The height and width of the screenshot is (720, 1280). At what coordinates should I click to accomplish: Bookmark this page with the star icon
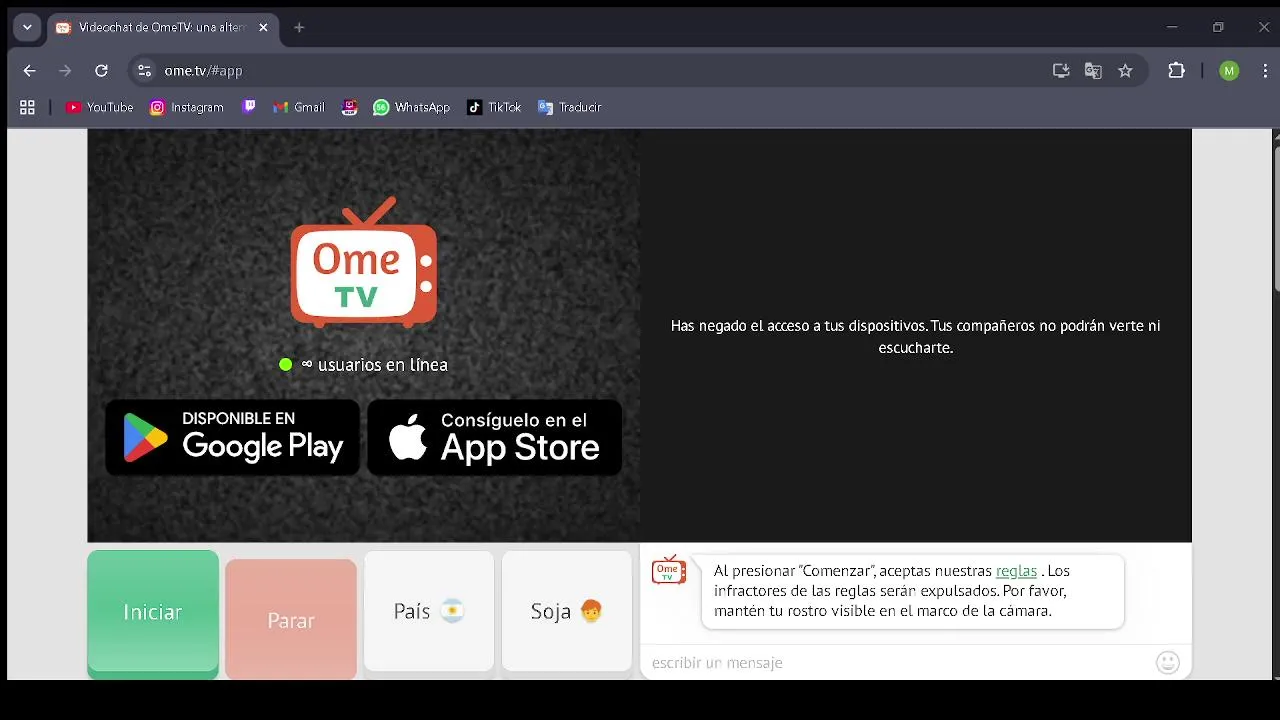1125,71
